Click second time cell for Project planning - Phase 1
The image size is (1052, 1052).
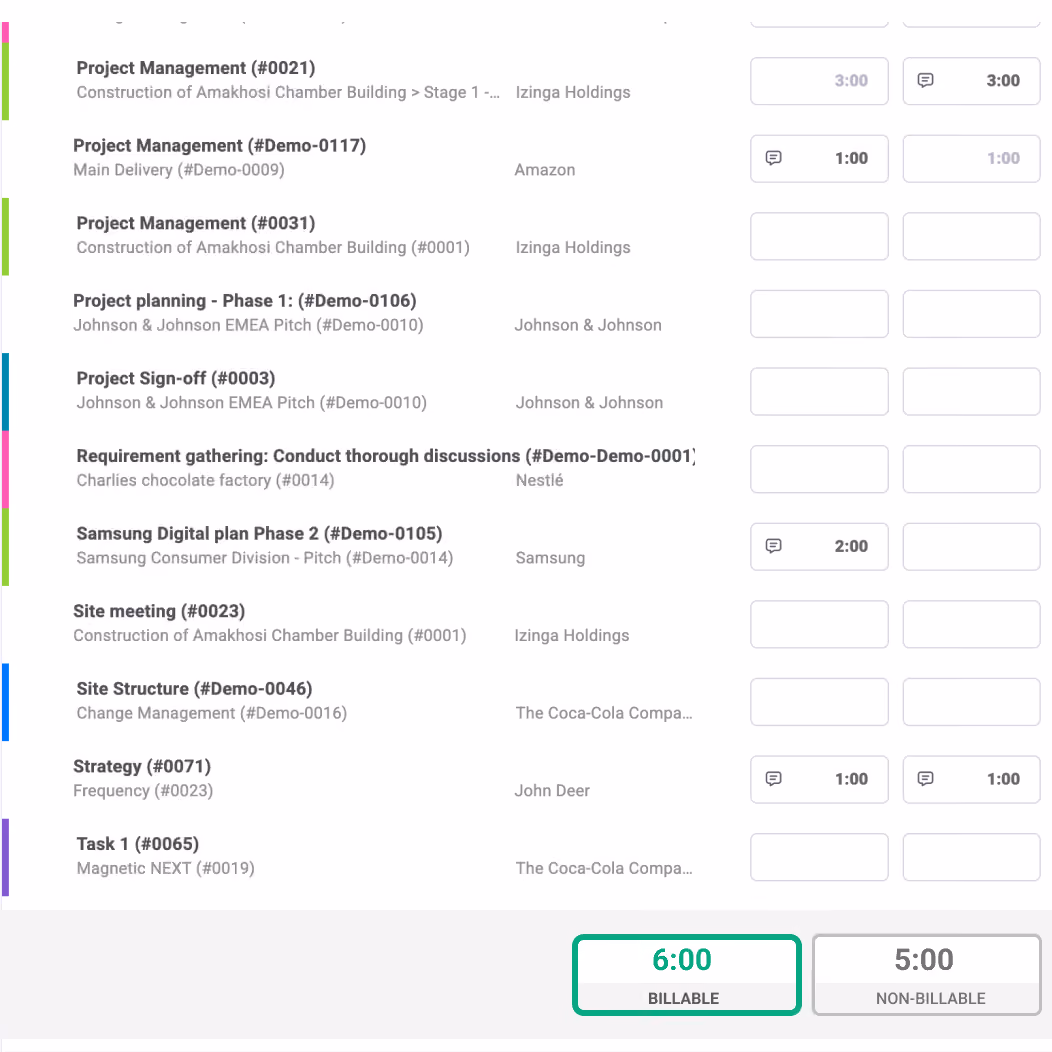(x=971, y=314)
